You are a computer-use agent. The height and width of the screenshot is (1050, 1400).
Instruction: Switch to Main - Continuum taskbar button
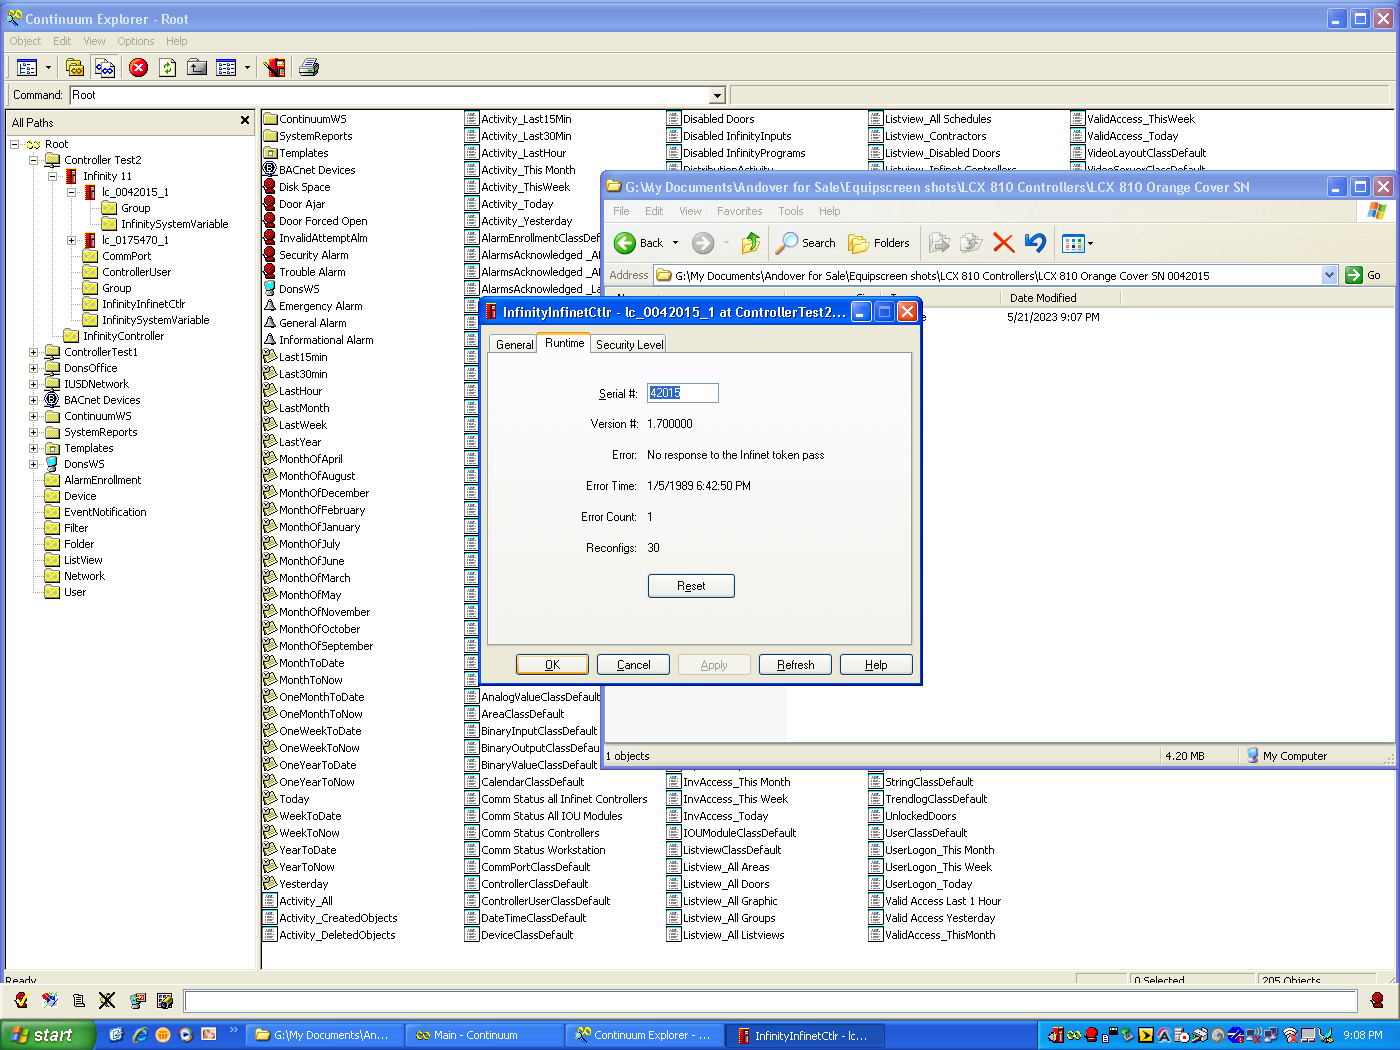(483, 1035)
